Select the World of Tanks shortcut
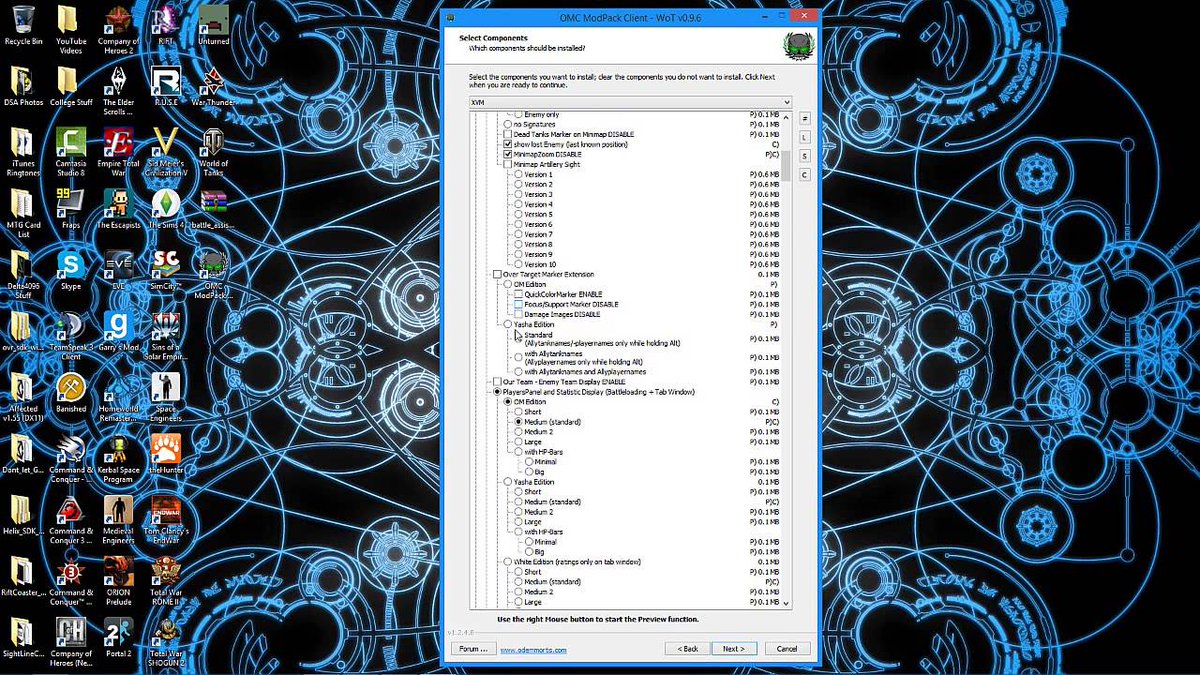 click(213, 152)
